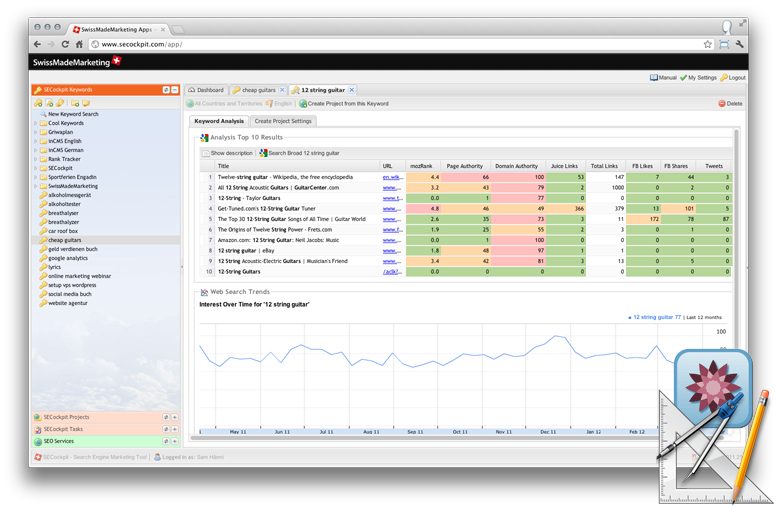Screen dimensions: 777x507
Task: Expand the Rank Tracker folder
Action: coord(36,159)
